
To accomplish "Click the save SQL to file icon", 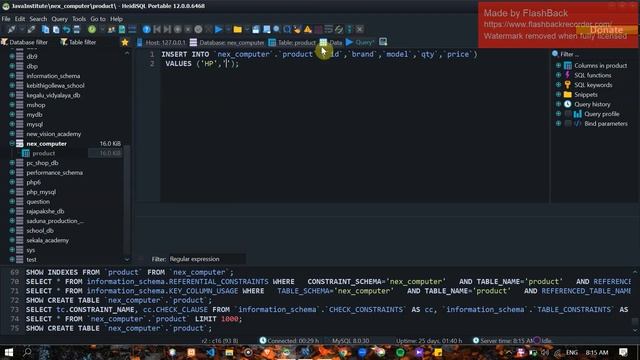I will [x=256, y=29].
